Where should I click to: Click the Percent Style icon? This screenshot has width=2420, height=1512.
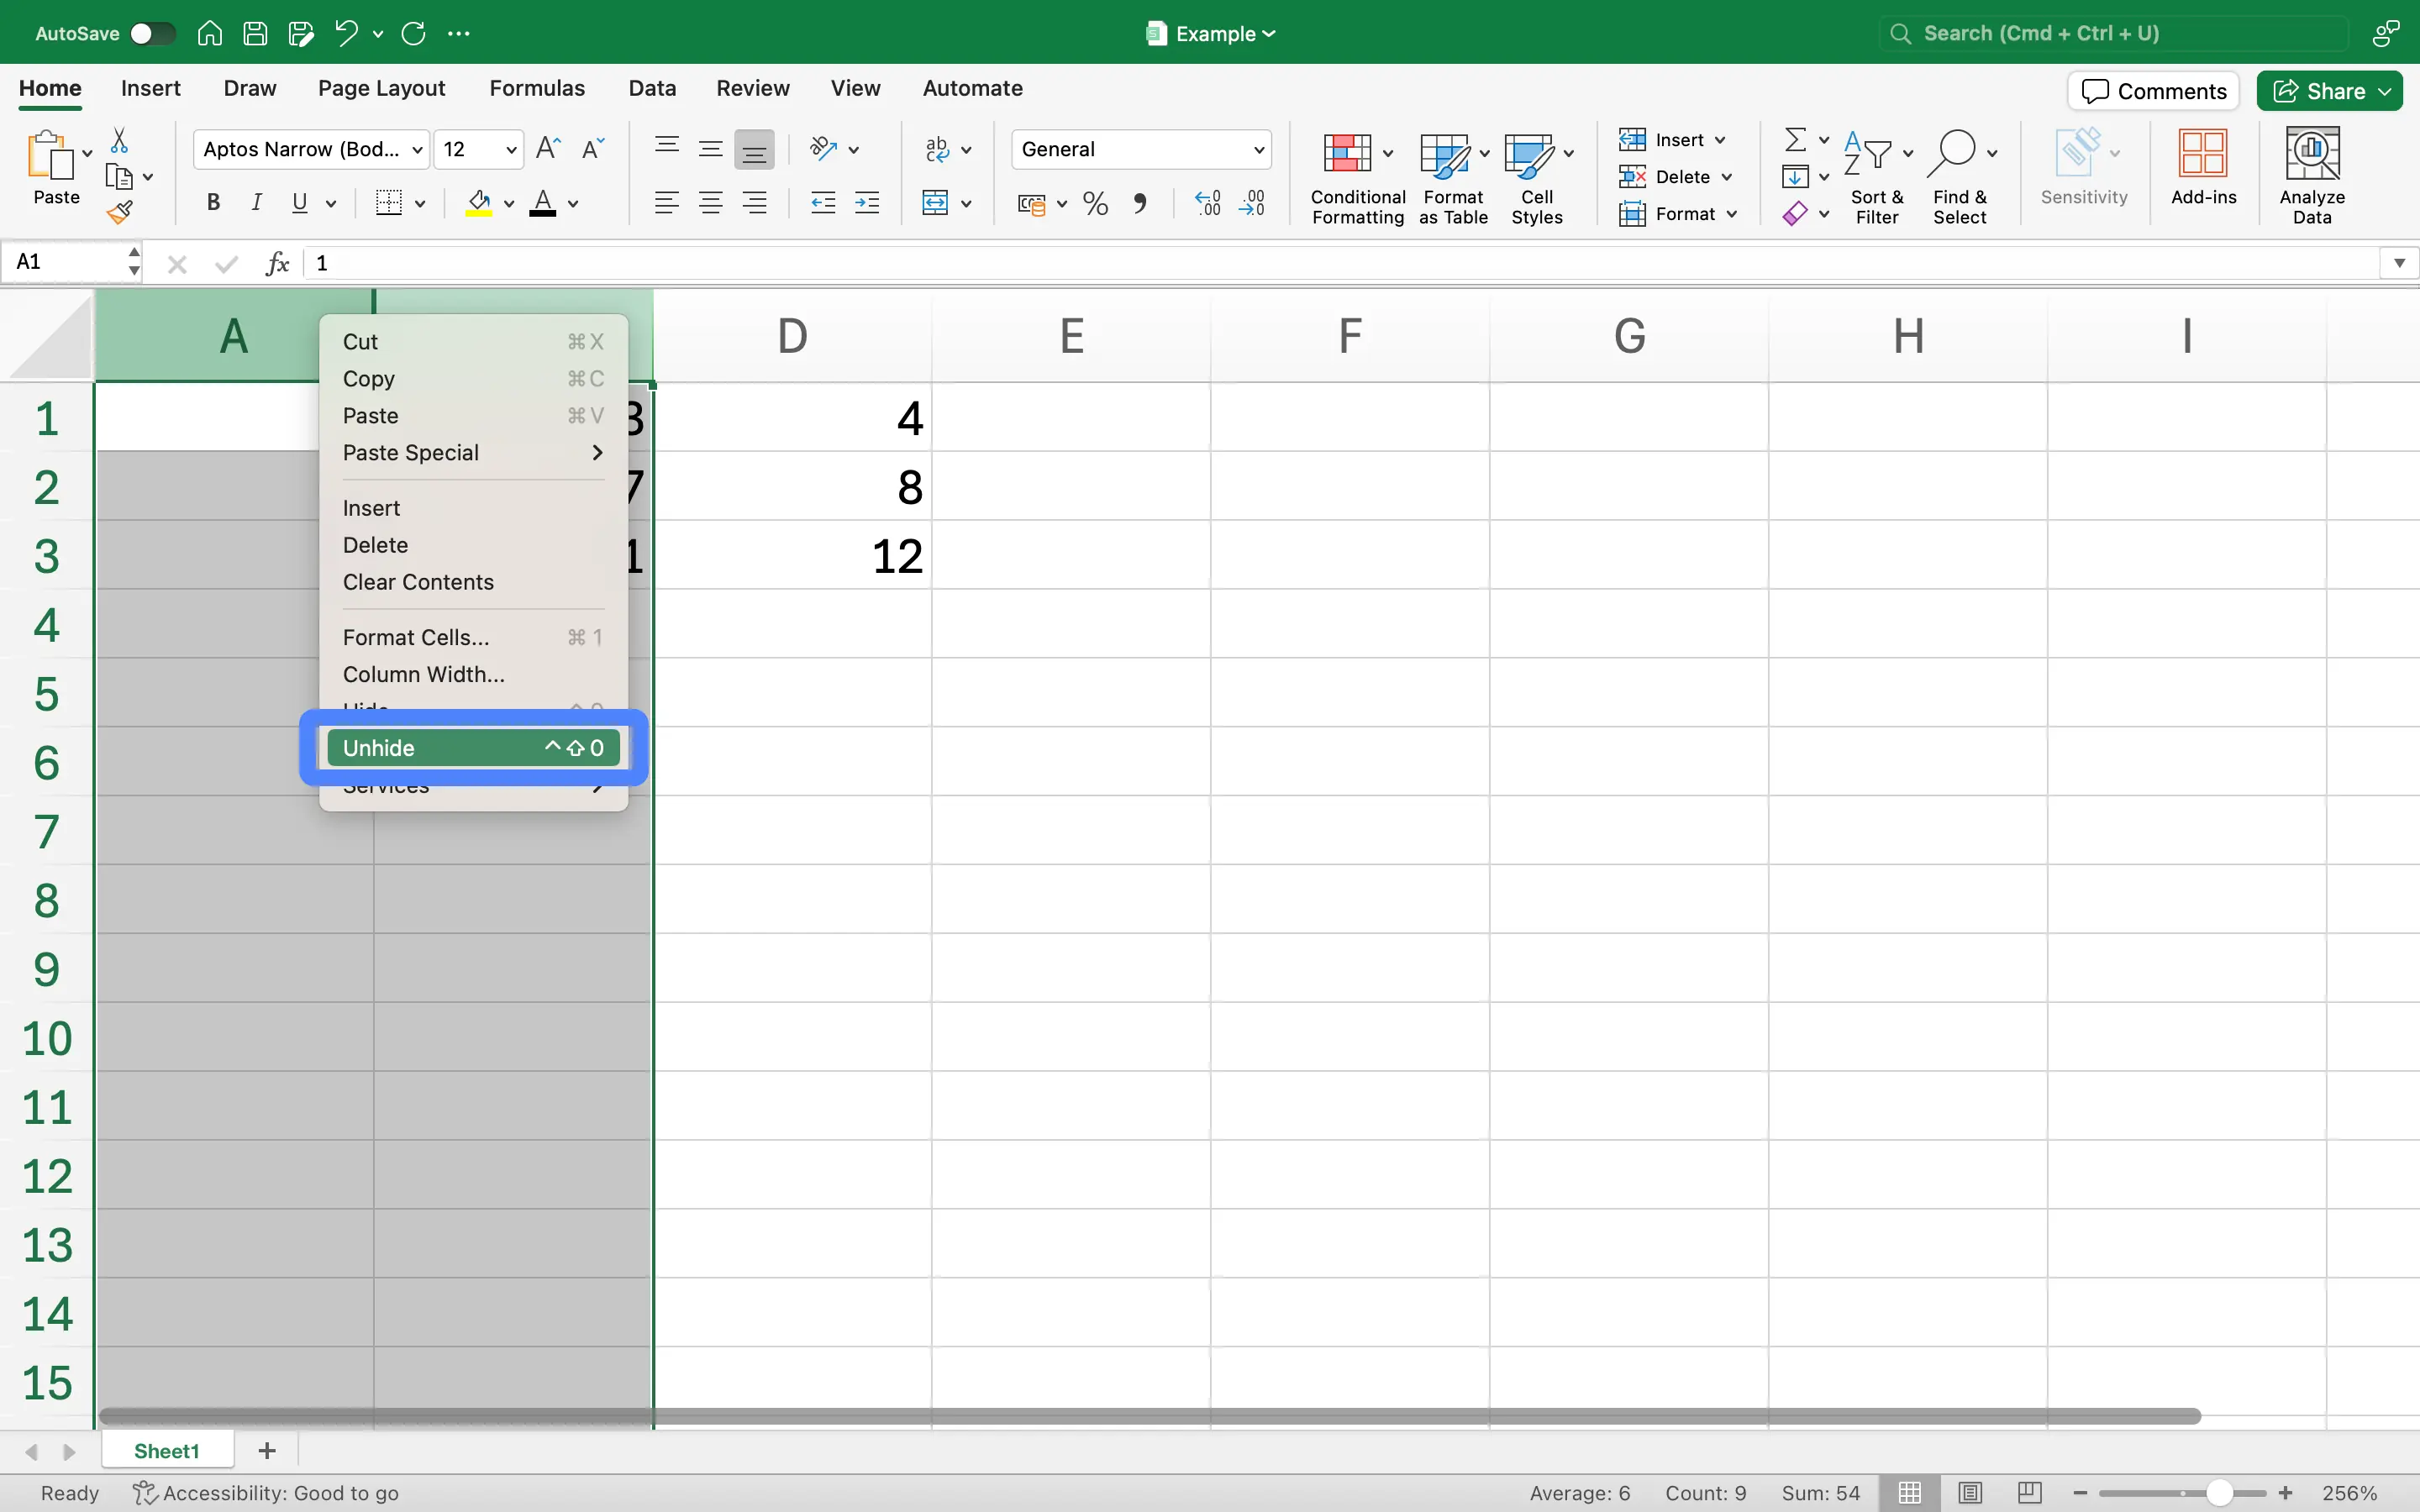pyautogui.click(x=1096, y=204)
